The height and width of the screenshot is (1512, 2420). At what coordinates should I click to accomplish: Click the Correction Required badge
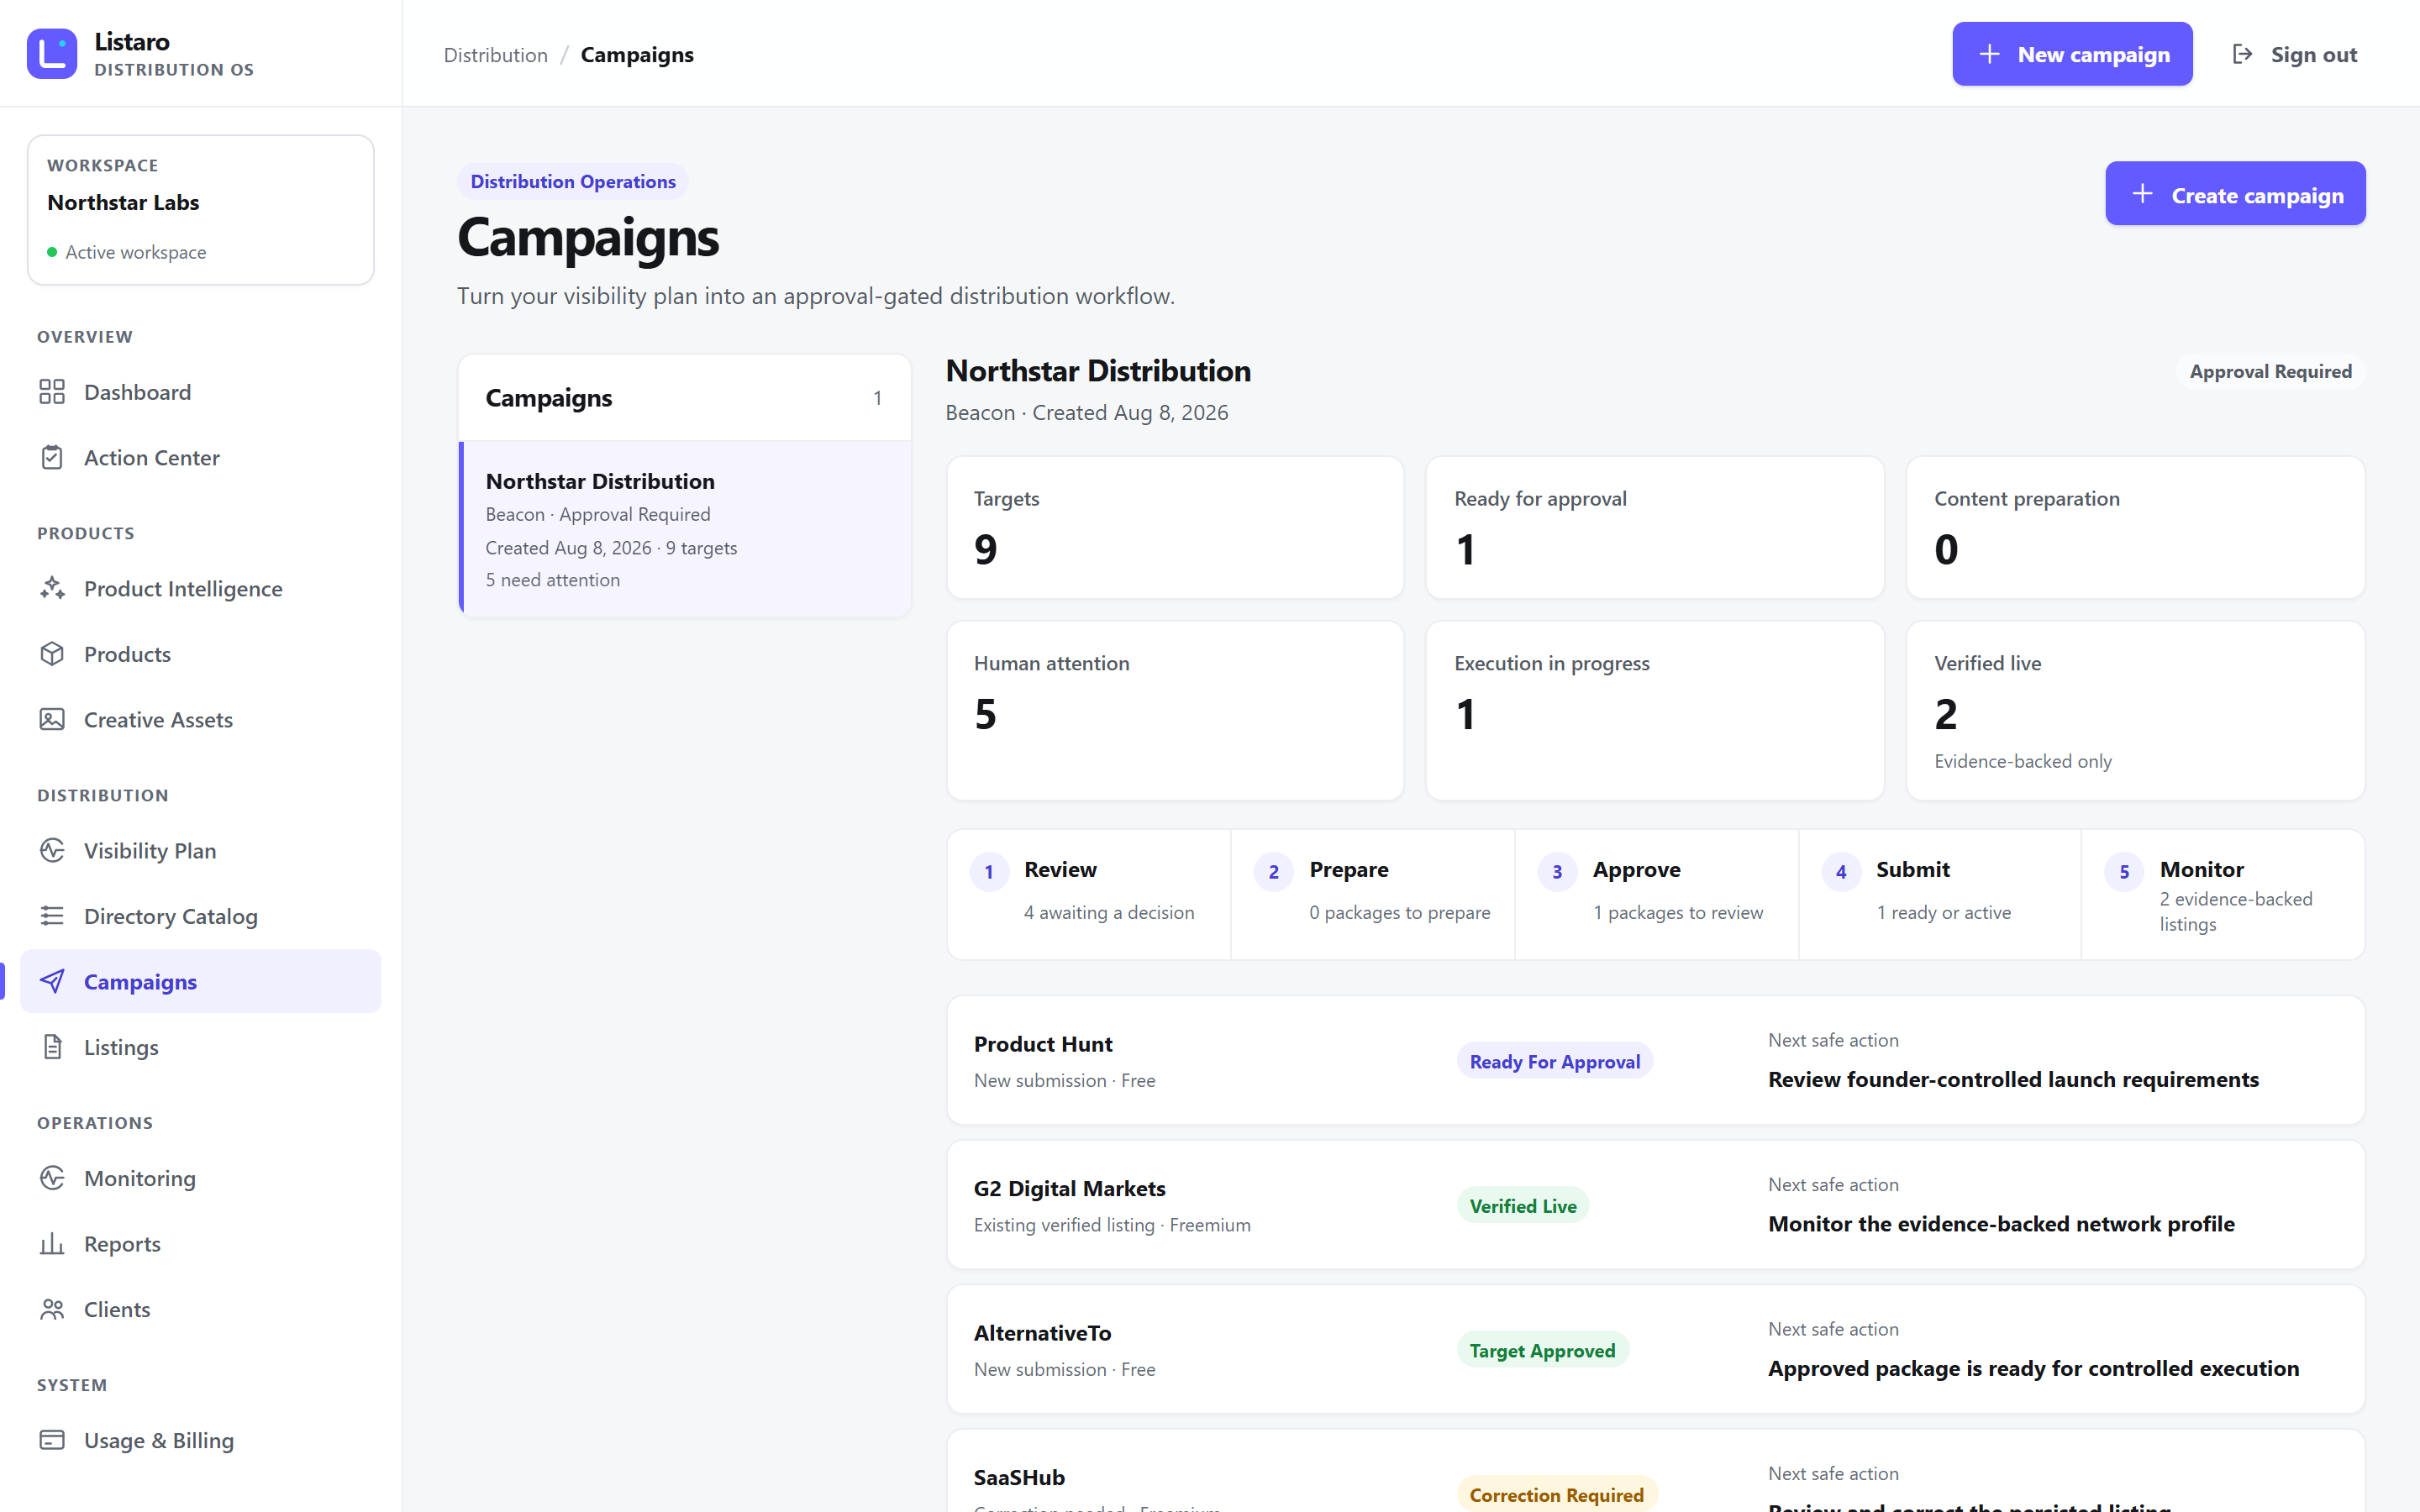pos(1556,1494)
